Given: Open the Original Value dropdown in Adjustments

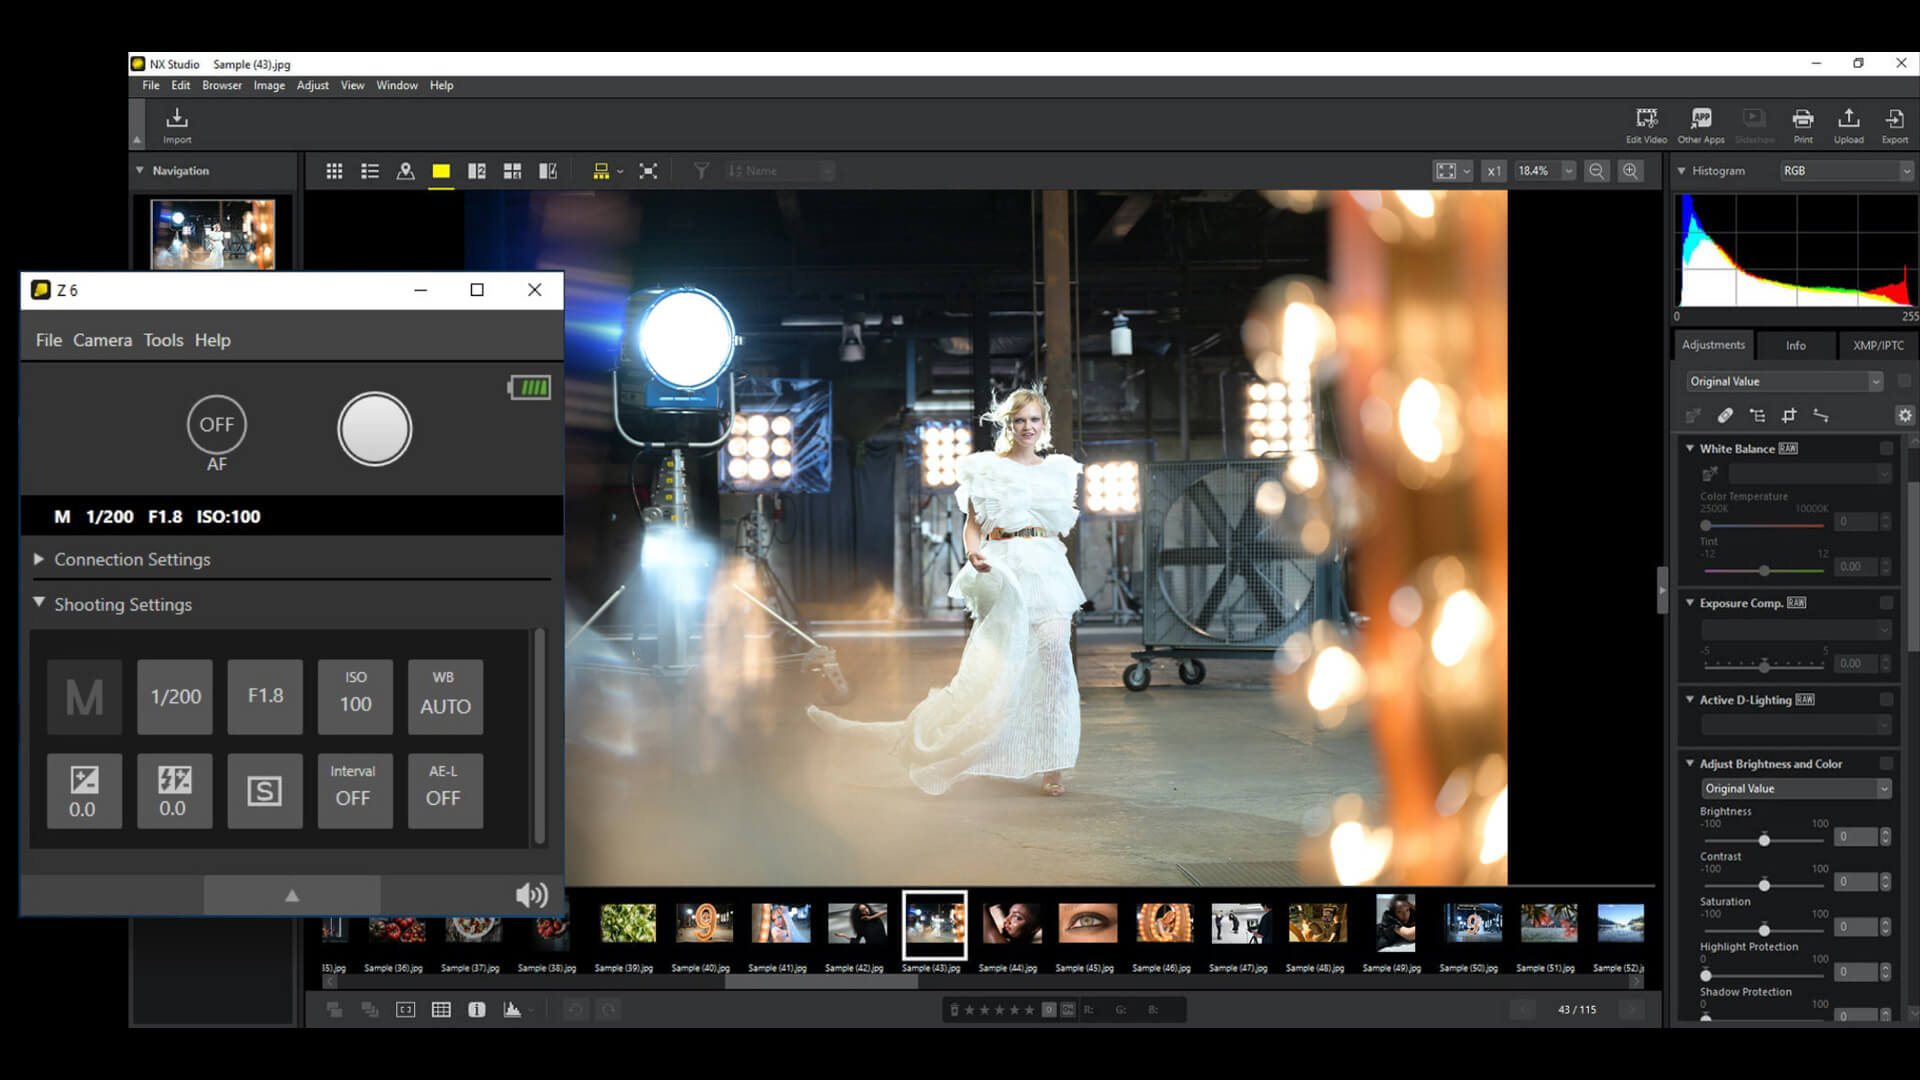Looking at the screenshot, I should coord(1783,381).
